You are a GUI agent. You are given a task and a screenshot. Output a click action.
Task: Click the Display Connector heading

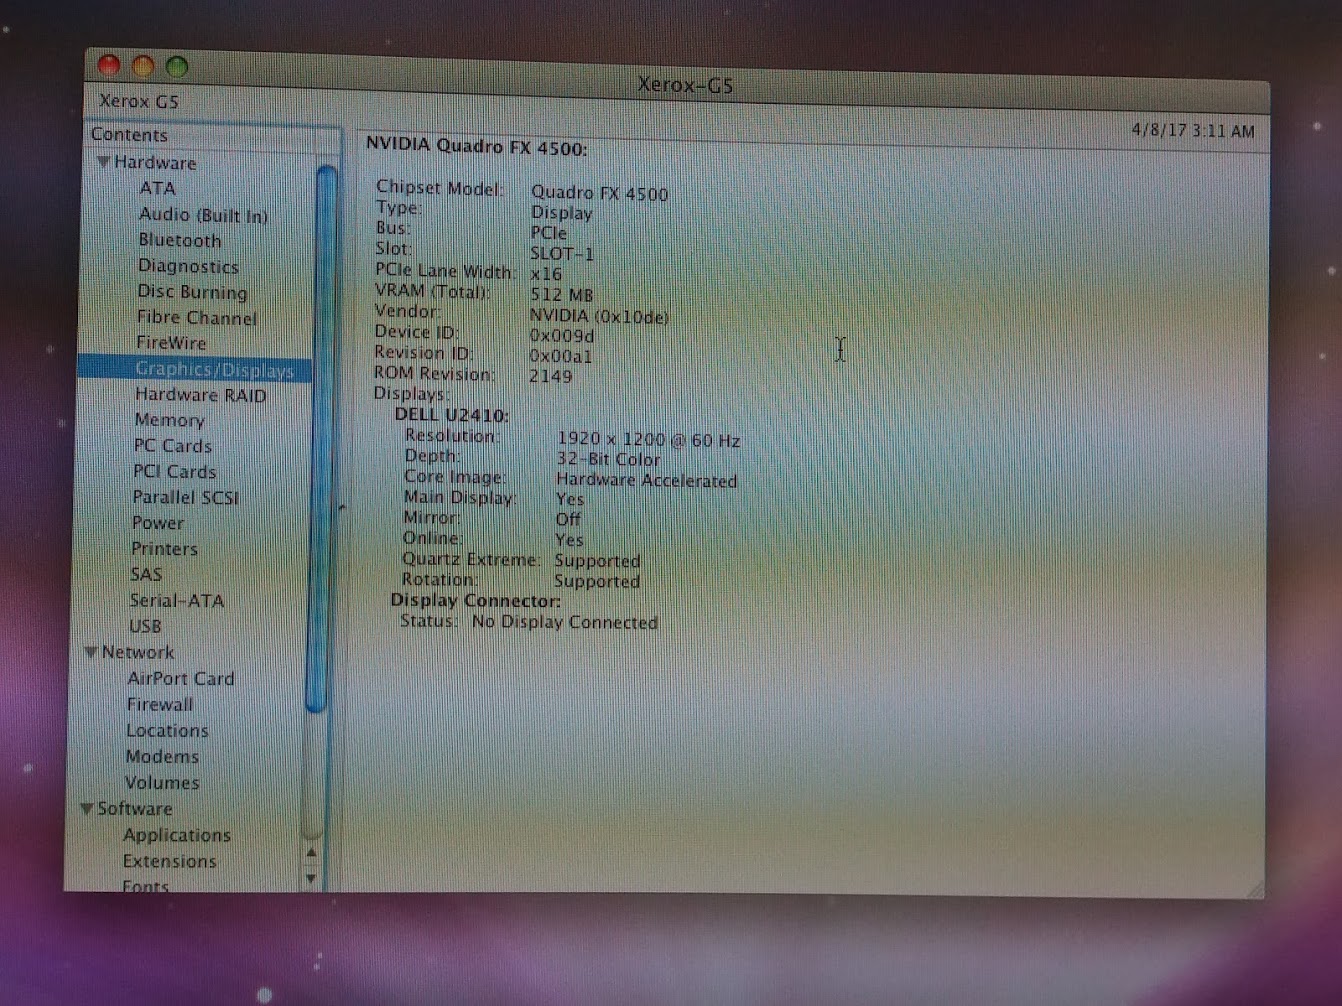(475, 601)
